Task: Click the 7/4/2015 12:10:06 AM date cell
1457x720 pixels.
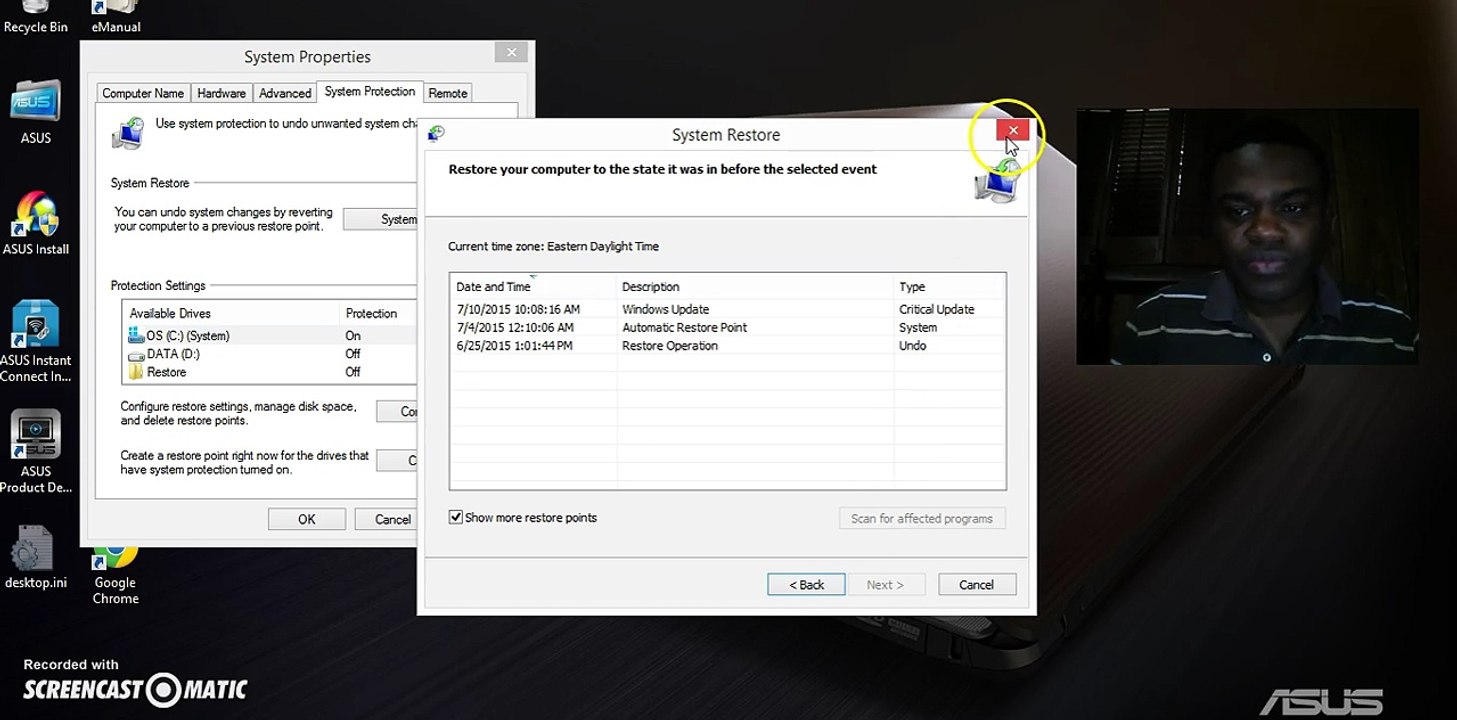Action: pyautogui.click(x=515, y=327)
